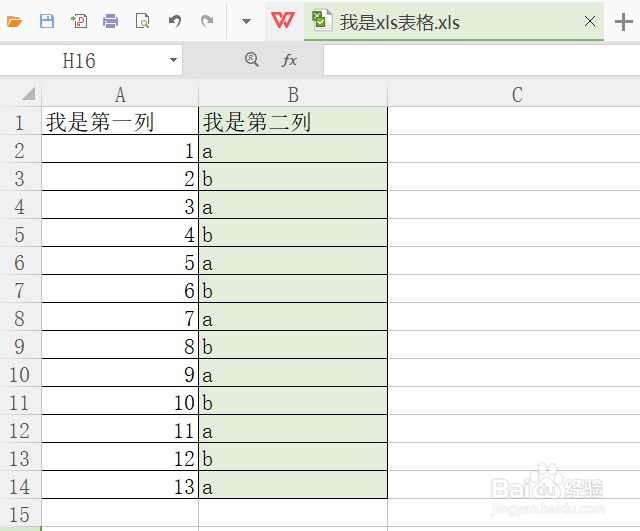The height and width of the screenshot is (531, 640).
Task: Add a new document tab
Action: coord(624,22)
